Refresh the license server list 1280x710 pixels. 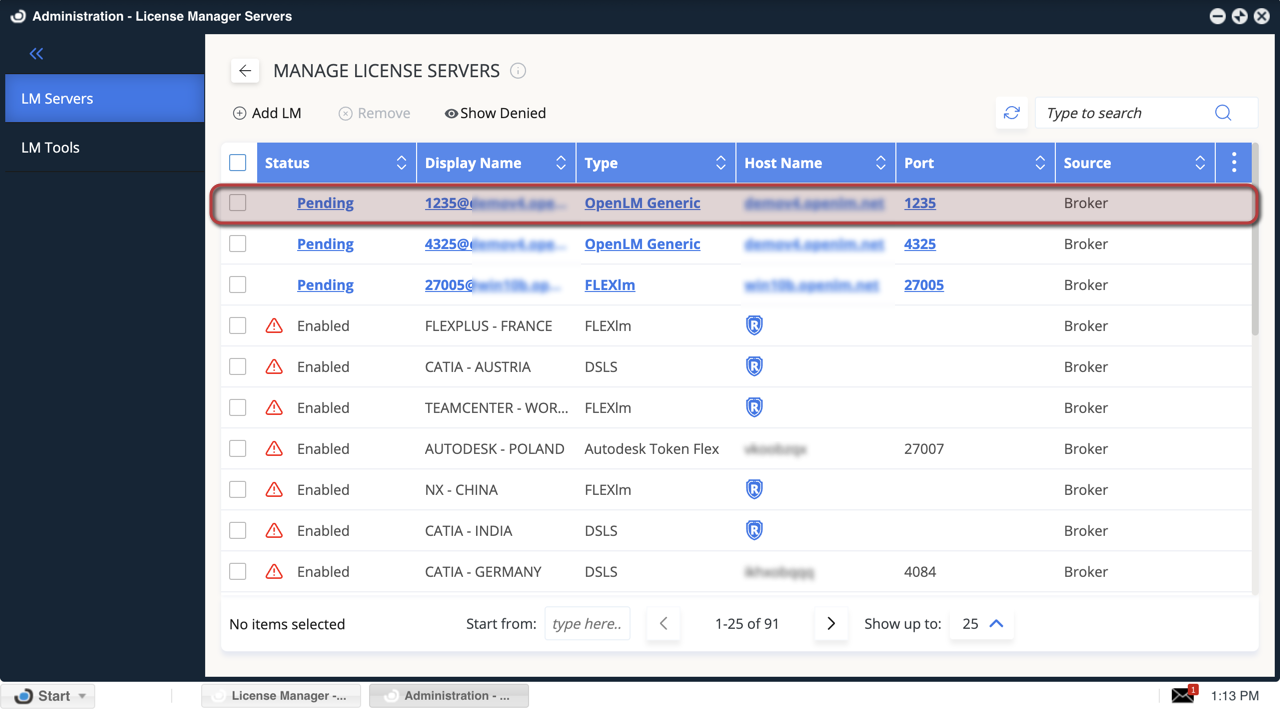click(1012, 113)
